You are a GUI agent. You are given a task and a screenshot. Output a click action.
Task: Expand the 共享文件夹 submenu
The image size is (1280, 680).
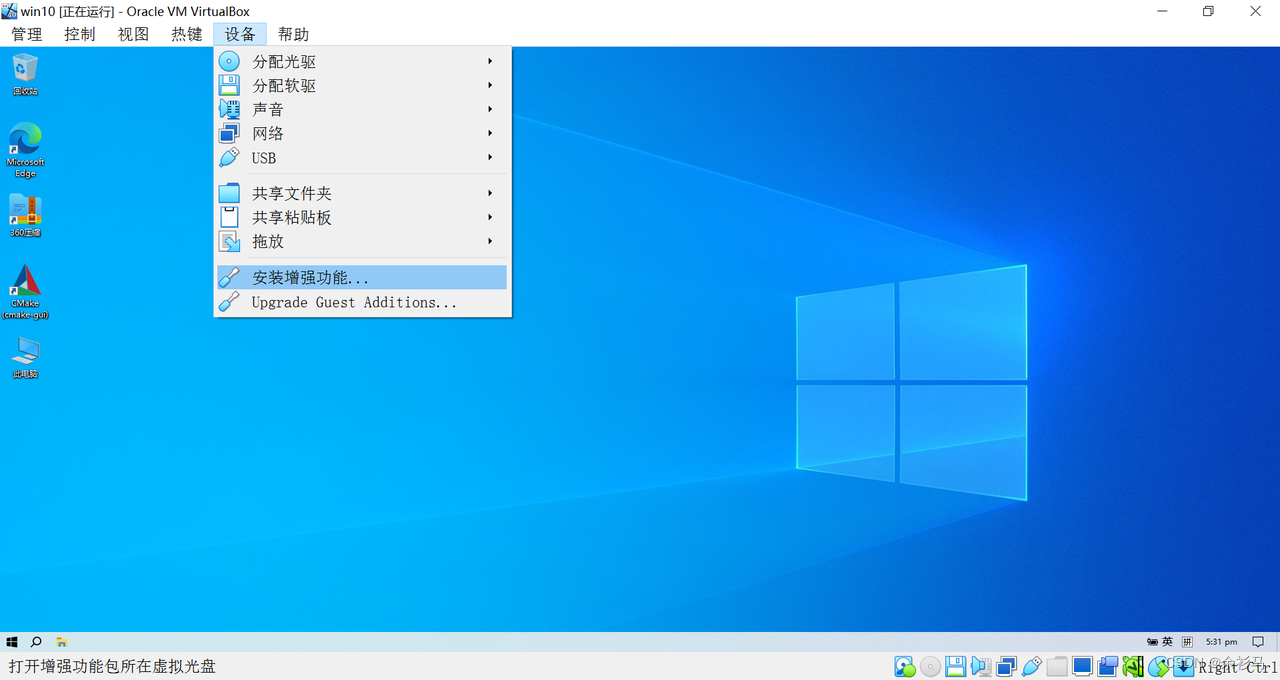tap(362, 193)
